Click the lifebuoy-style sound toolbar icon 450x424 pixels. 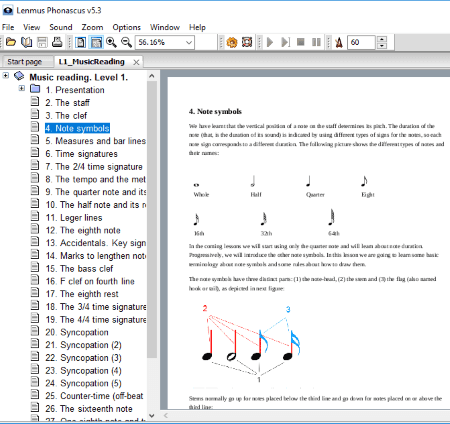[247, 42]
